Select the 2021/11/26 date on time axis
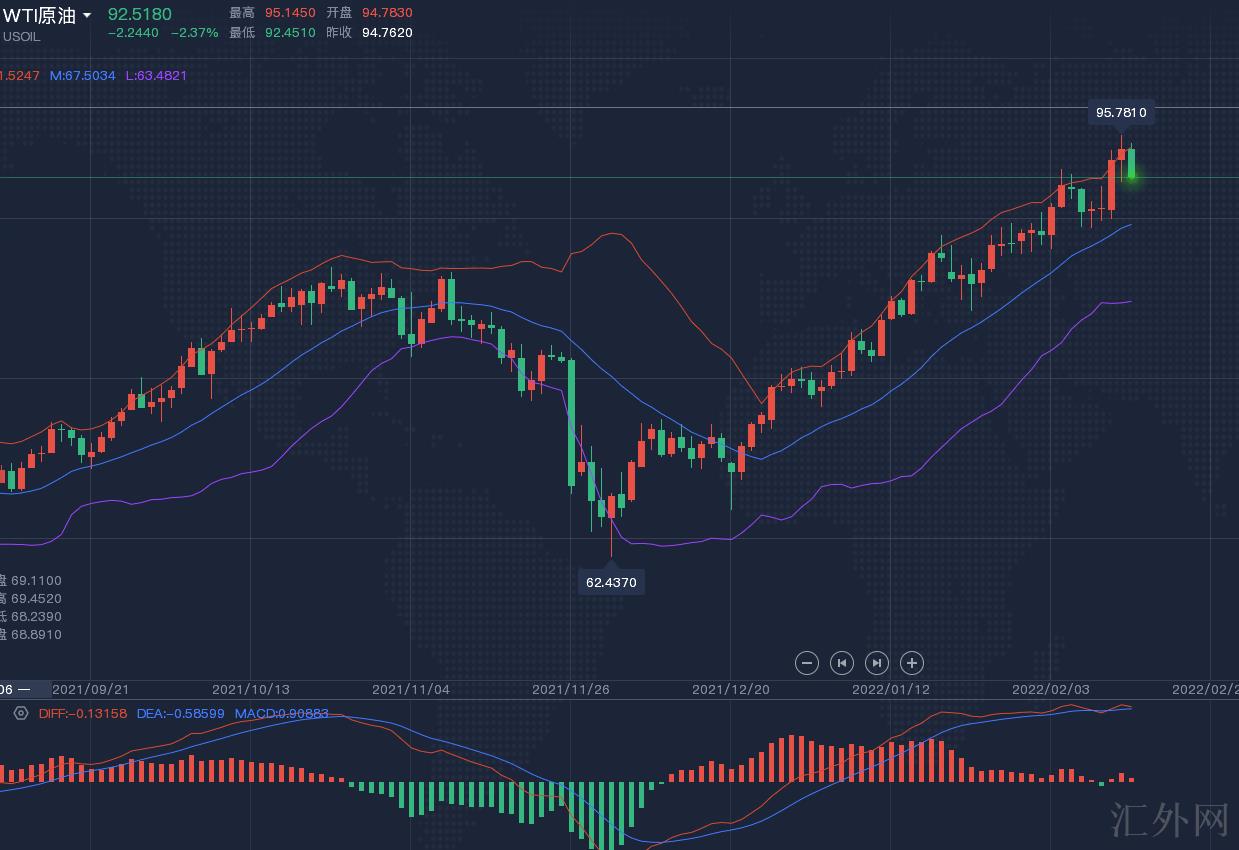 click(570, 689)
